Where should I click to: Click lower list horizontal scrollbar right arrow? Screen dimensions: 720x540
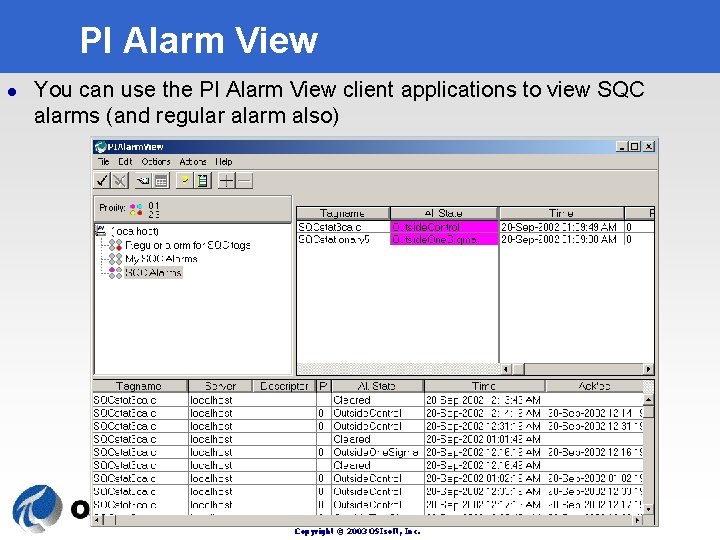[637, 520]
